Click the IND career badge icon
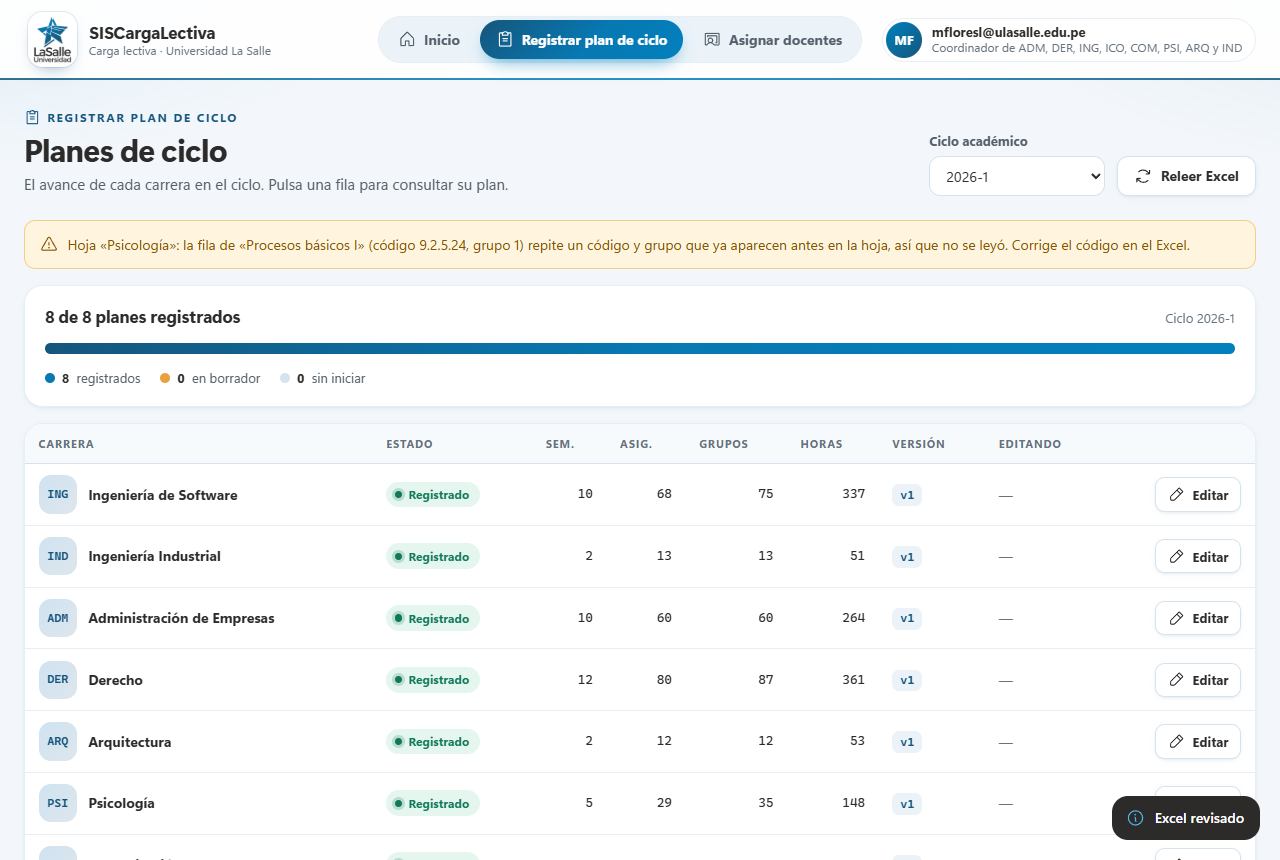This screenshot has height=860, width=1280. 58,556
